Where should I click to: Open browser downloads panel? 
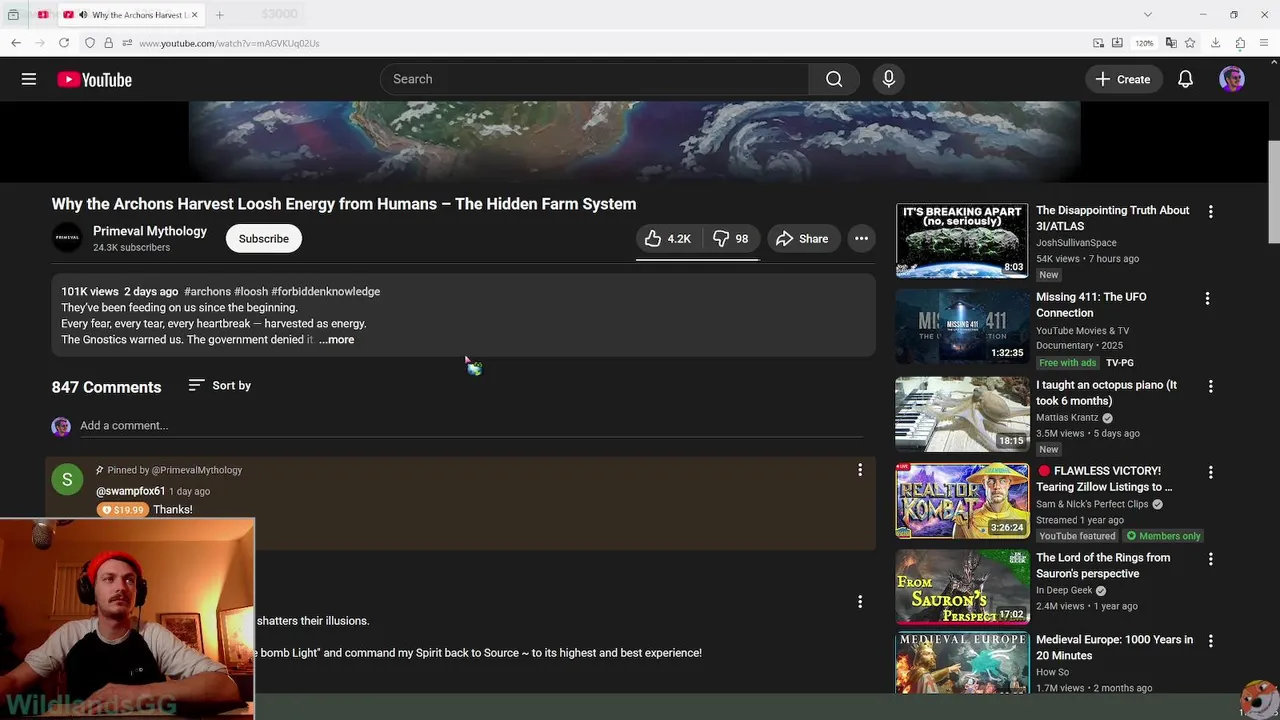(x=1215, y=43)
